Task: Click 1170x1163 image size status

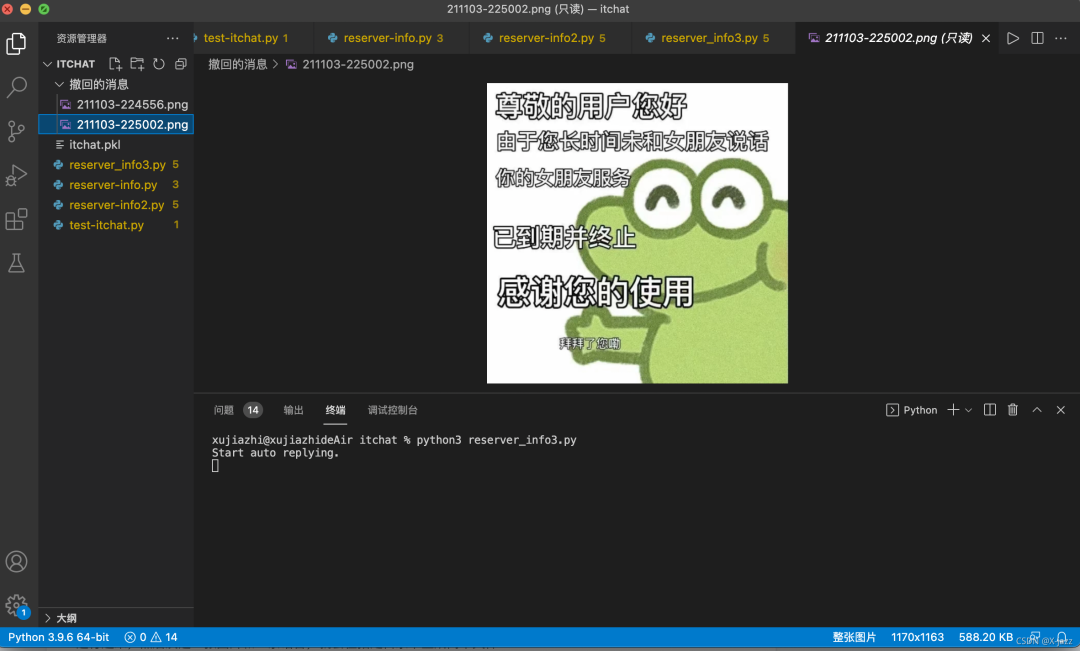Action: (x=917, y=637)
